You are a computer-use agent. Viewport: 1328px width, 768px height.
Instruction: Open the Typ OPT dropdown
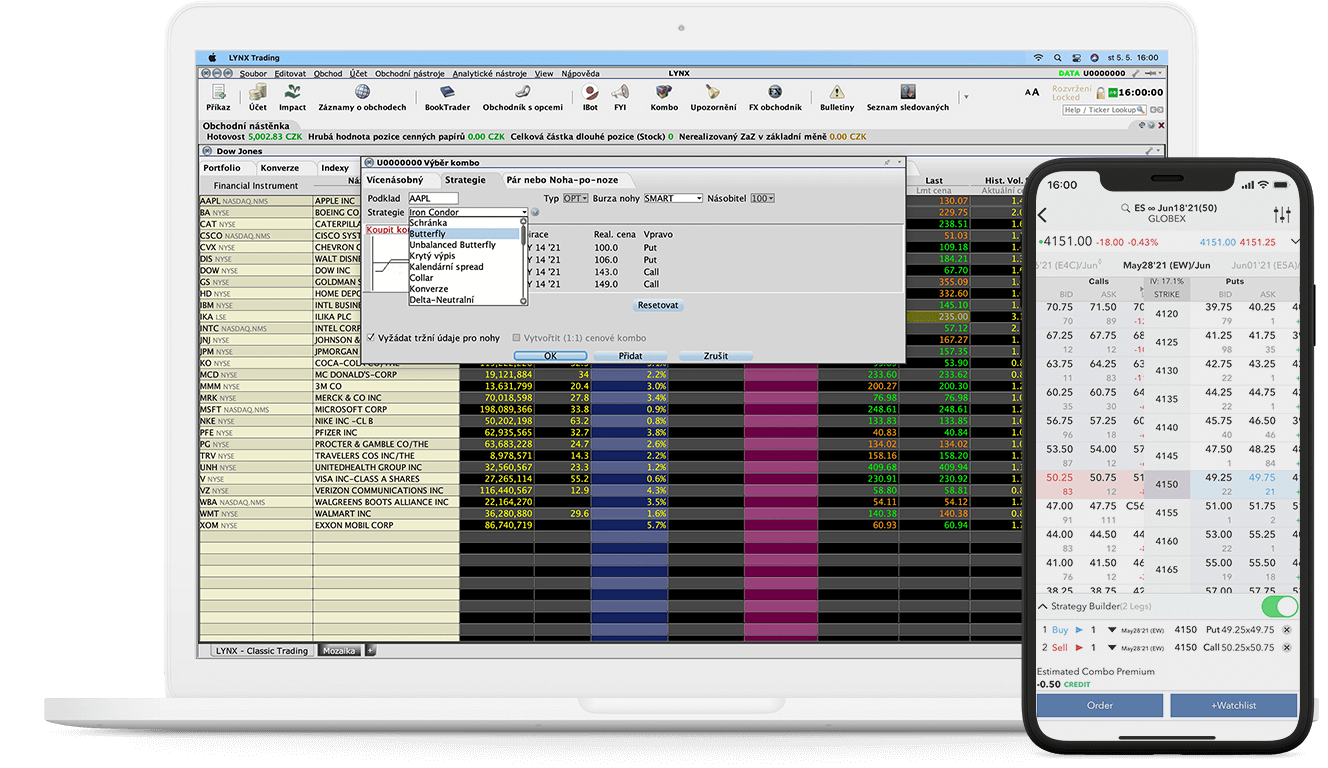[x=576, y=198]
